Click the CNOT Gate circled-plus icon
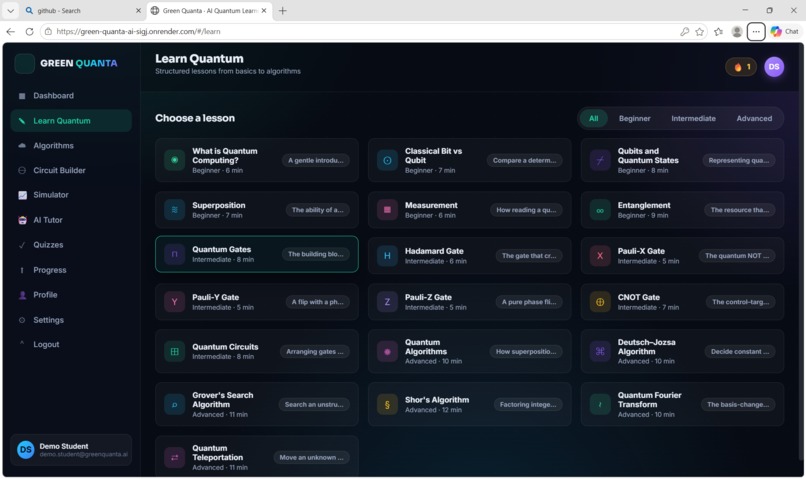The width and height of the screenshot is (806, 479). (600, 302)
